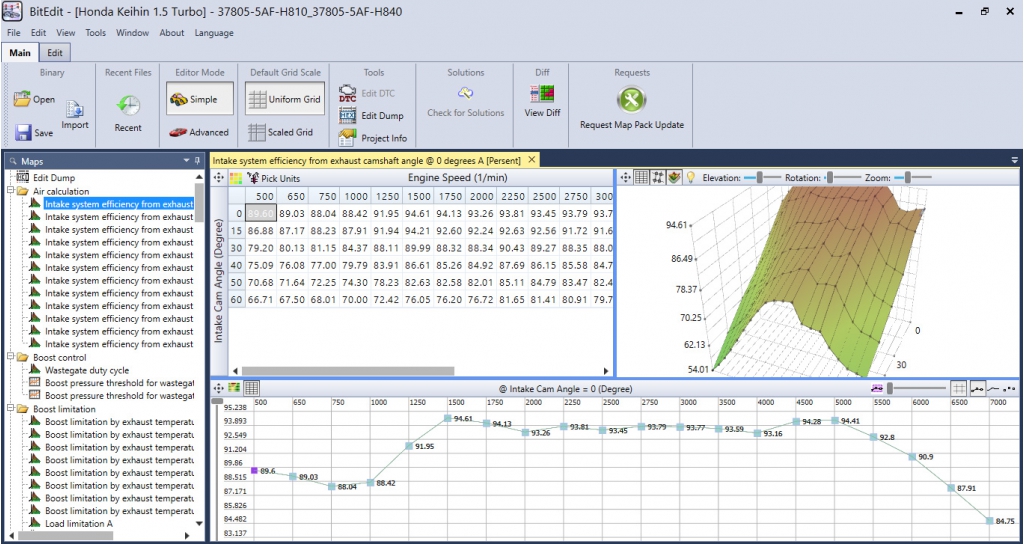
Task: Save the binary using the floppy Save icon
Action: click(x=24, y=133)
